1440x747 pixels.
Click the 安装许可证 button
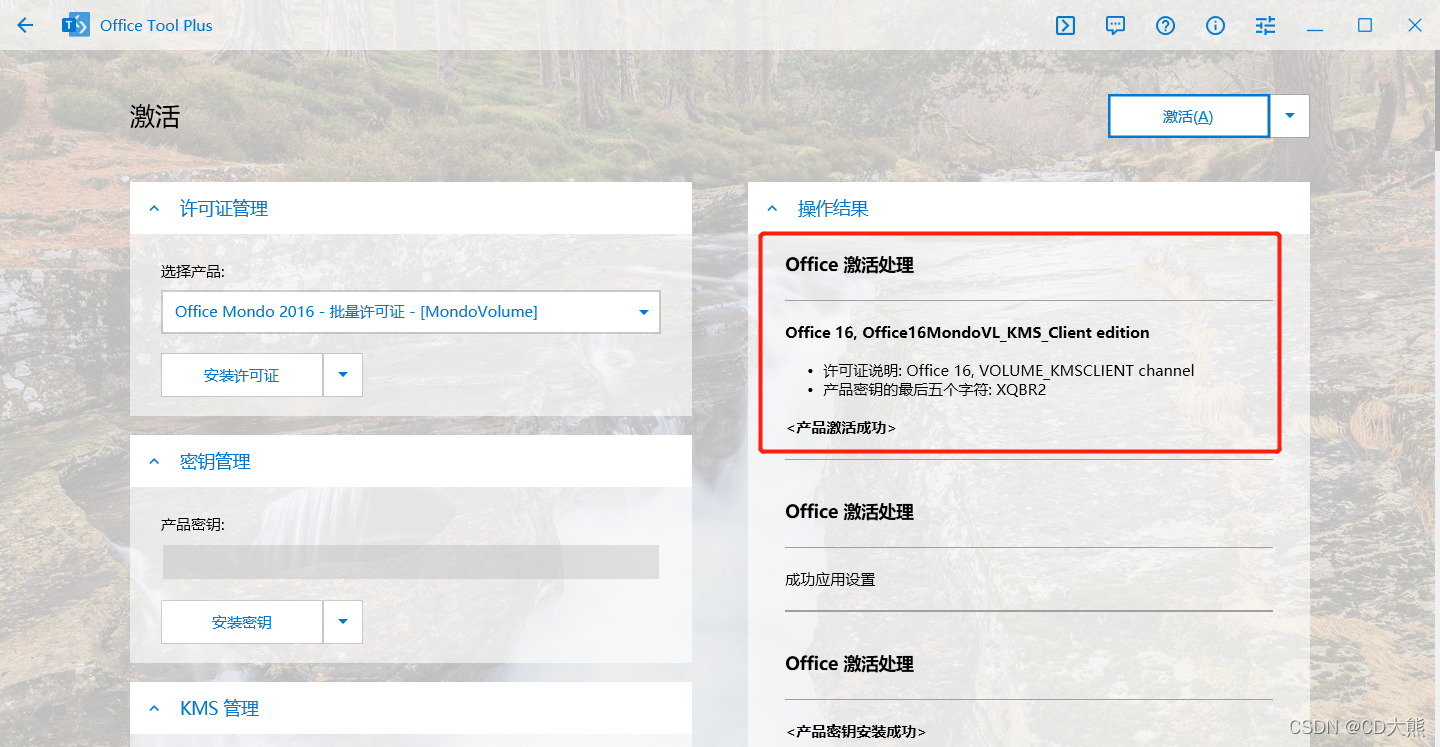[x=242, y=375]
